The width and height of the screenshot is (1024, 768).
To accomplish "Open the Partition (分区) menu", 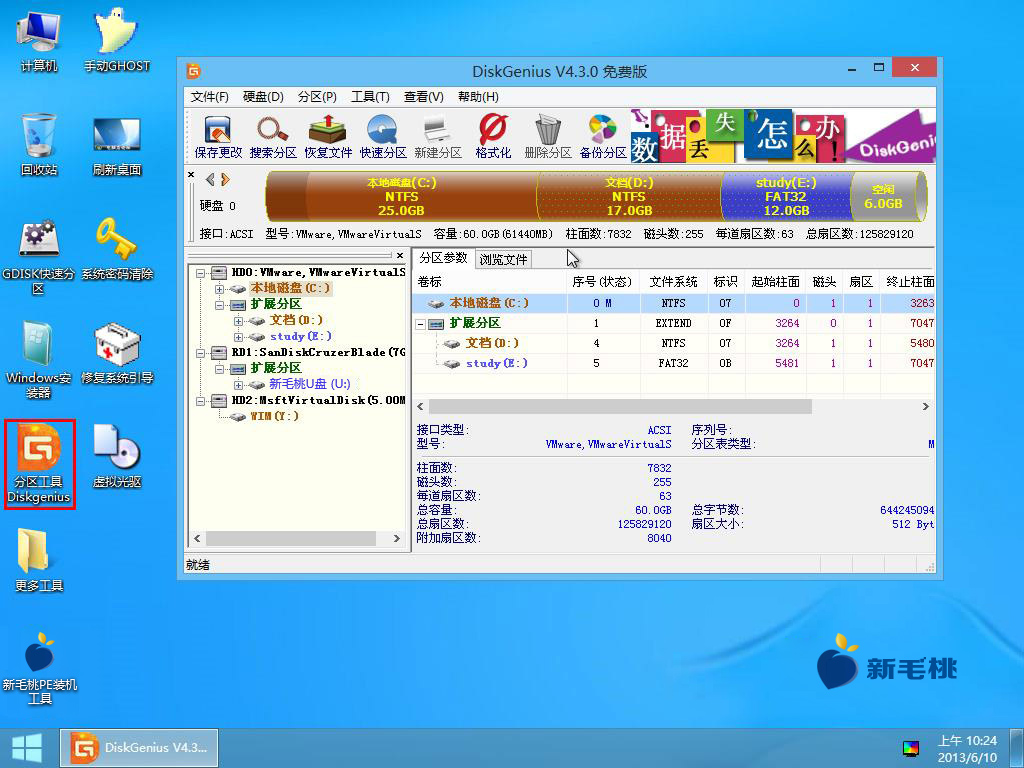I will pyautogui.click(x=317, y=97).
